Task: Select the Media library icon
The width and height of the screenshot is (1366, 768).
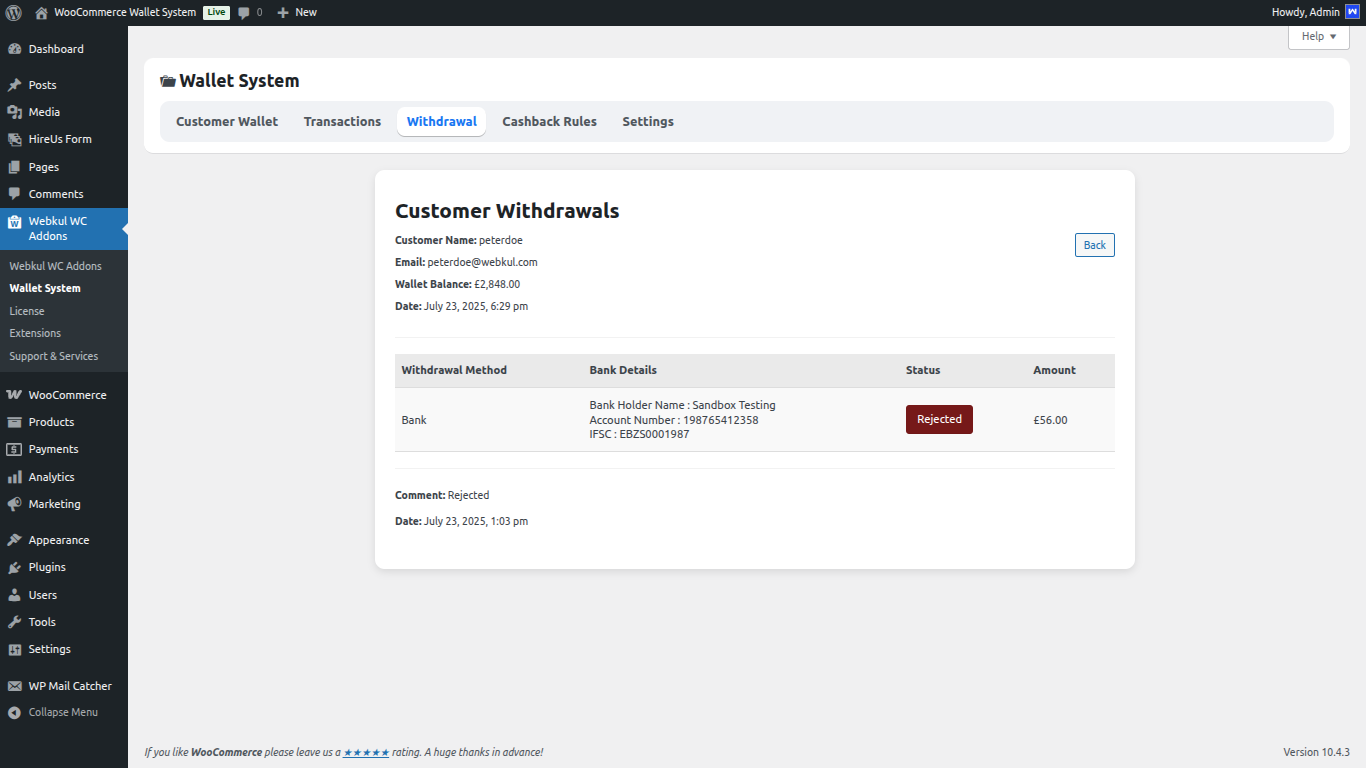Action: 16,111
